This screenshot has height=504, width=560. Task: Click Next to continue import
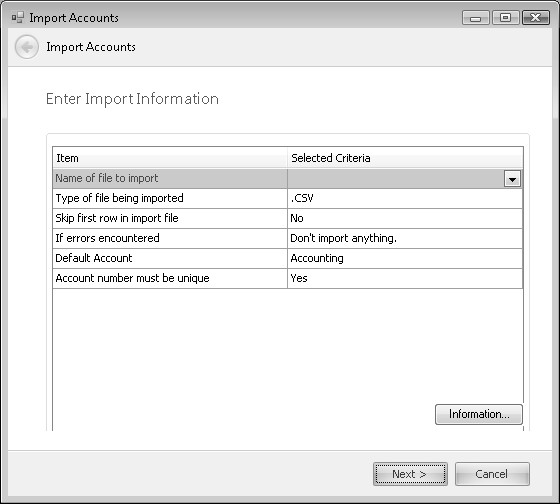(x=410, y=474)
